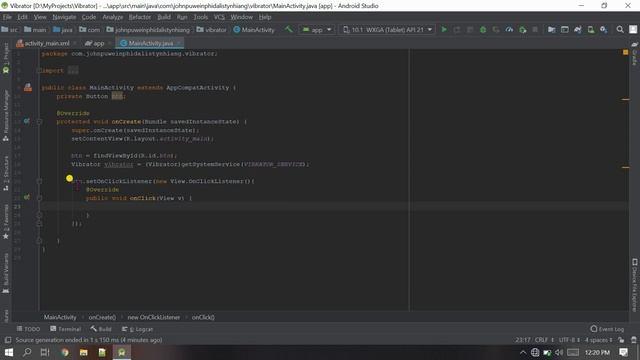Open AVD Manager icon

pos(591,29)
